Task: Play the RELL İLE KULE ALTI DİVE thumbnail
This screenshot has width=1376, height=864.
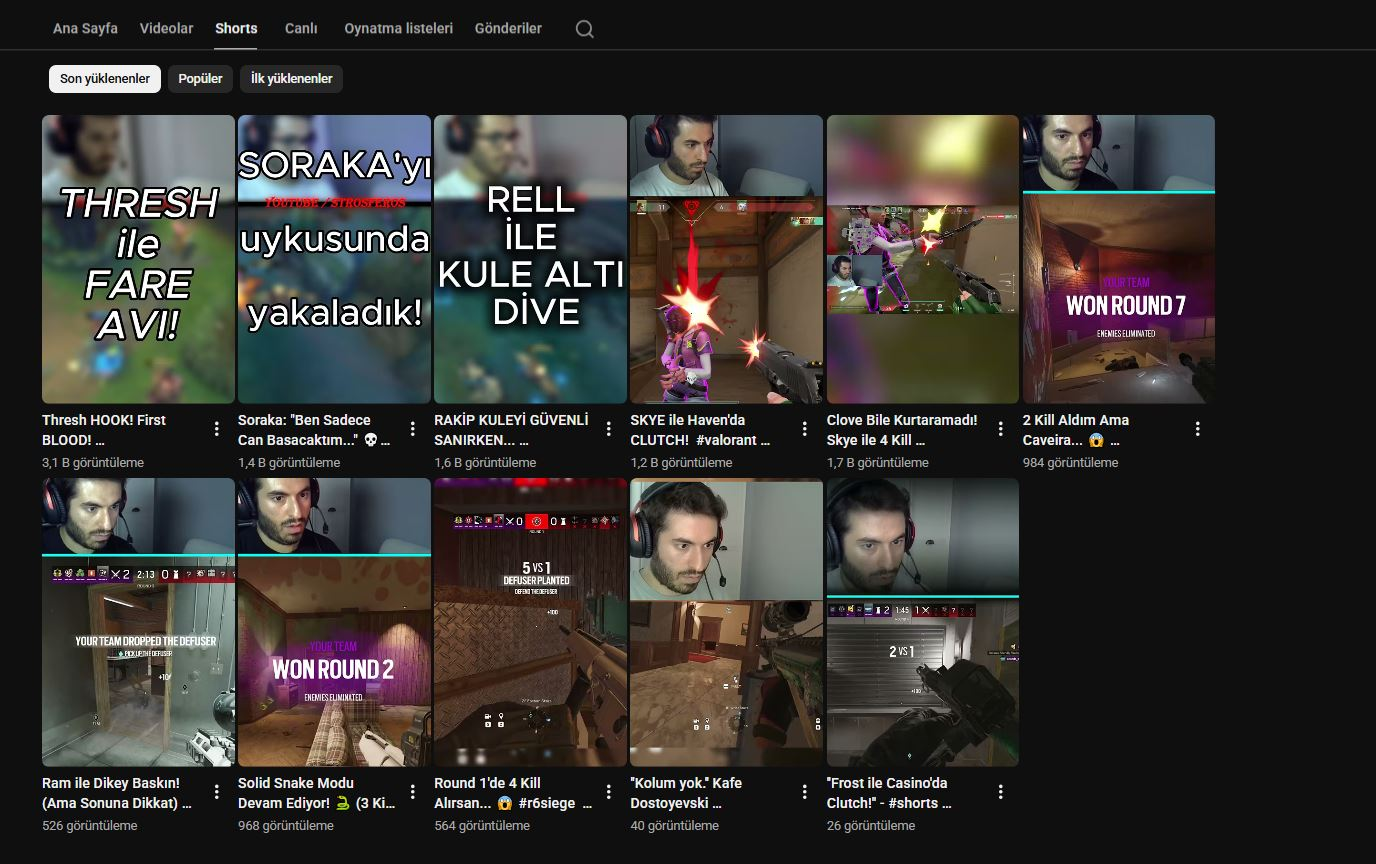Action: [x=530, y=259]
